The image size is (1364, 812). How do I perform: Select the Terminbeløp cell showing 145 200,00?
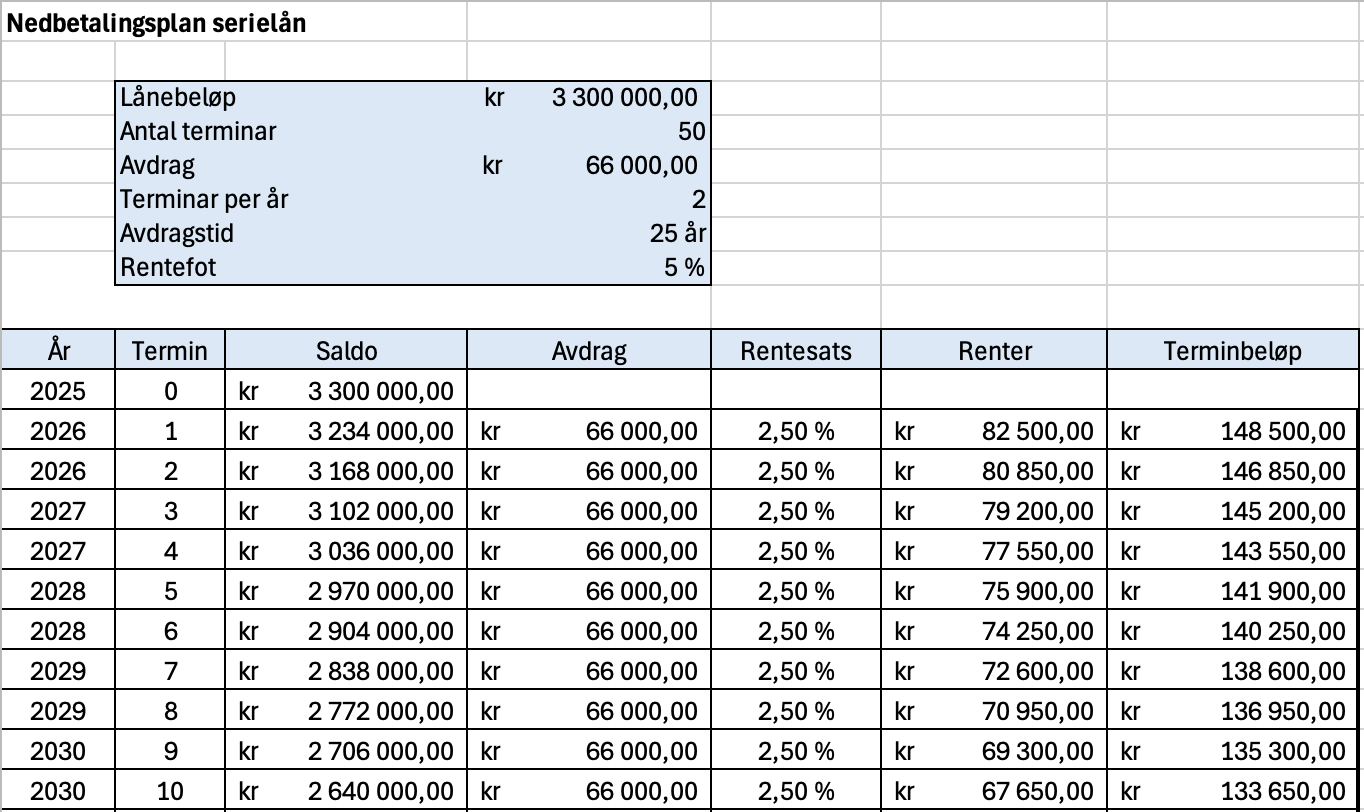point(1232,511)
